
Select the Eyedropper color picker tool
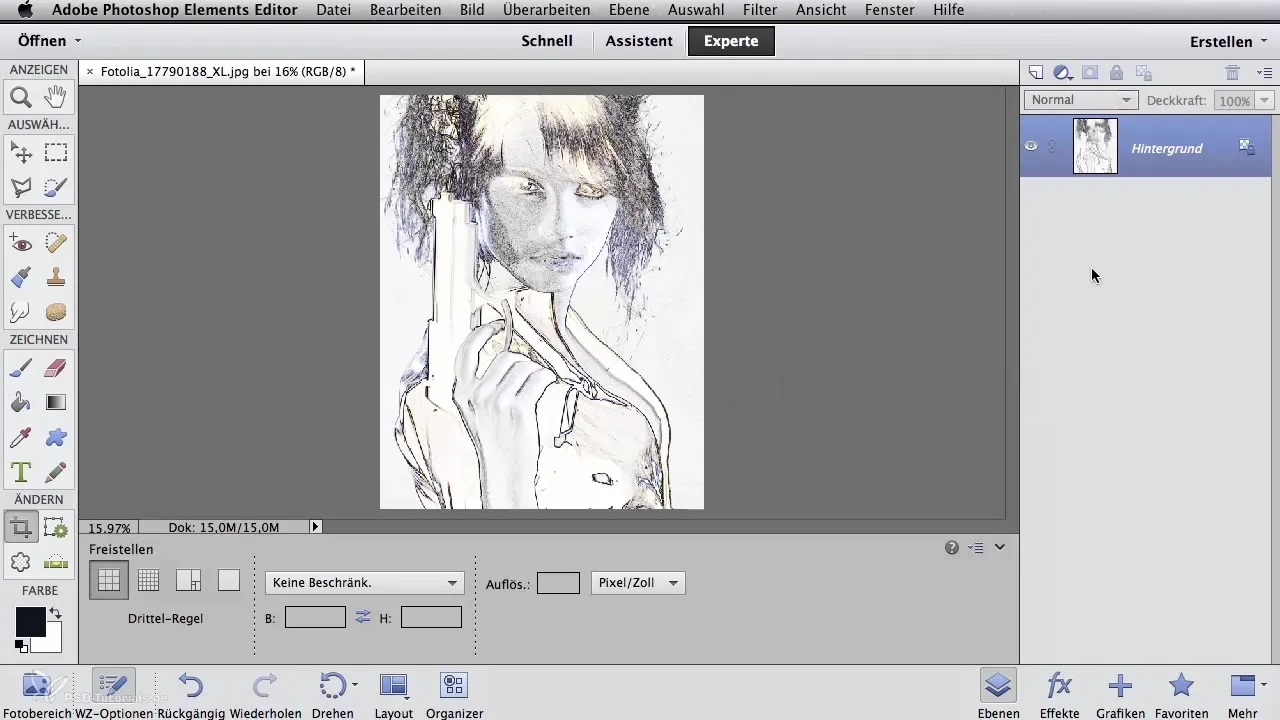(21, 437)
